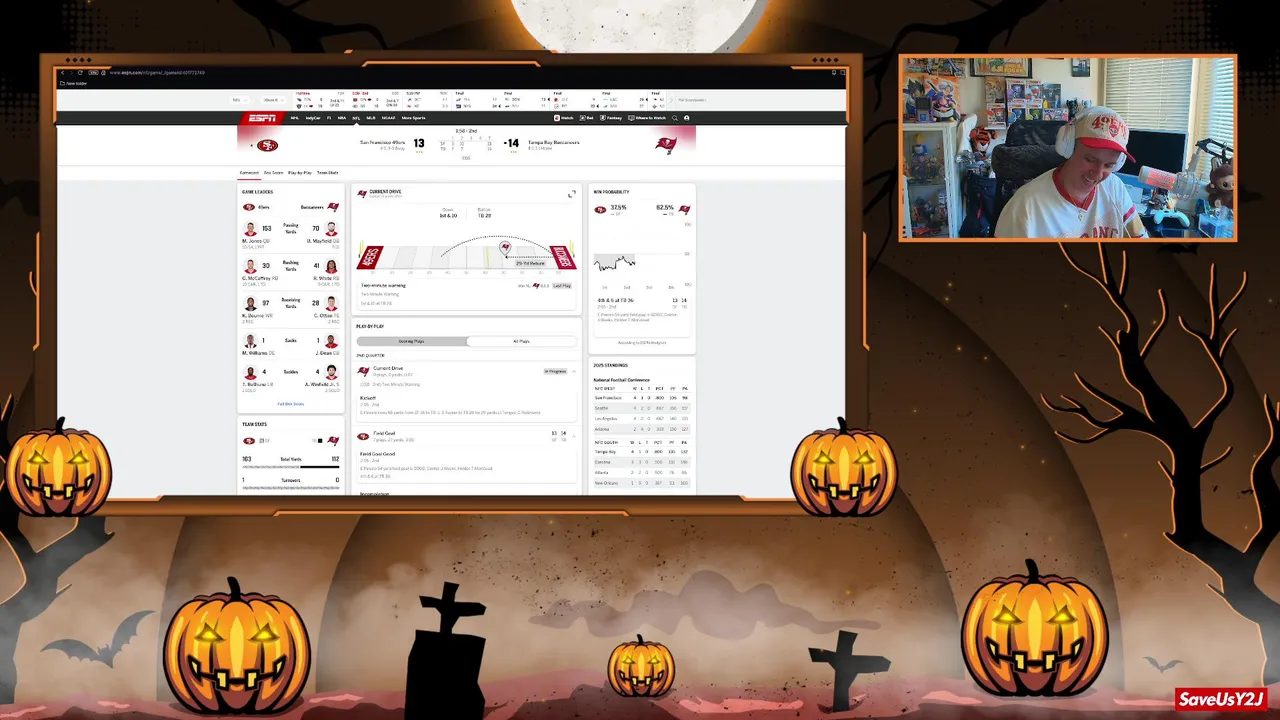Collapse the Field Goal drive section

click(x=573, y=436)
